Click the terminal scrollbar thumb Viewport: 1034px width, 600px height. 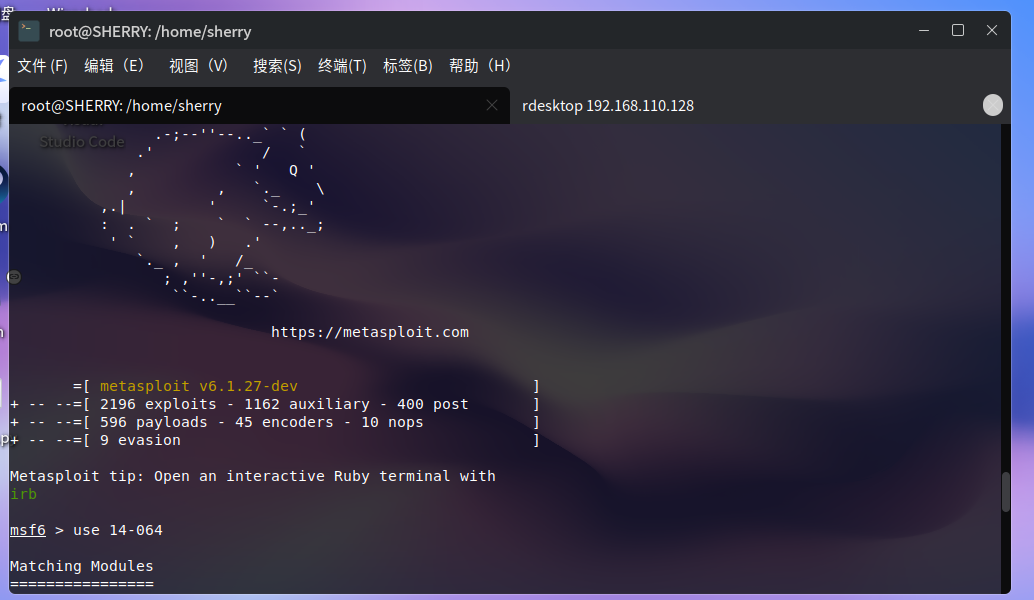pos(1006,491)
